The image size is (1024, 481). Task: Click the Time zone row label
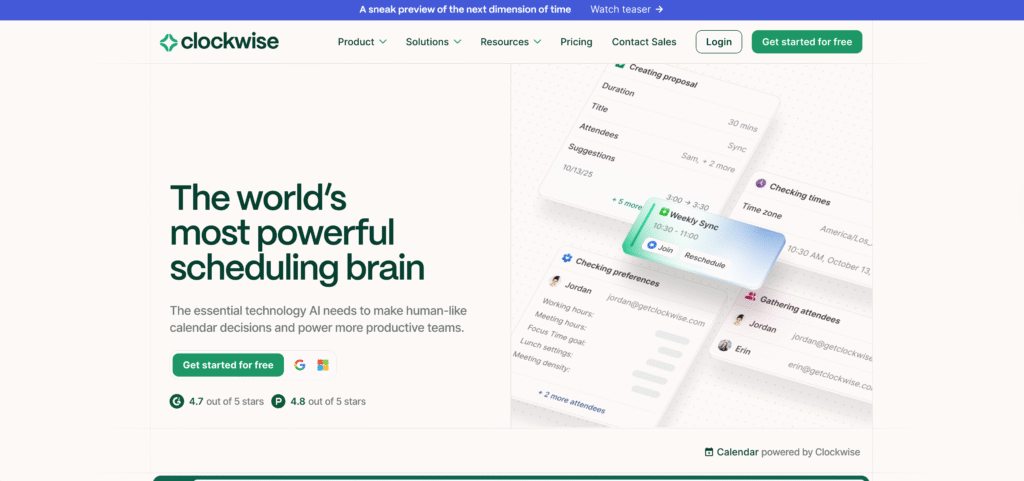point(761,210)
